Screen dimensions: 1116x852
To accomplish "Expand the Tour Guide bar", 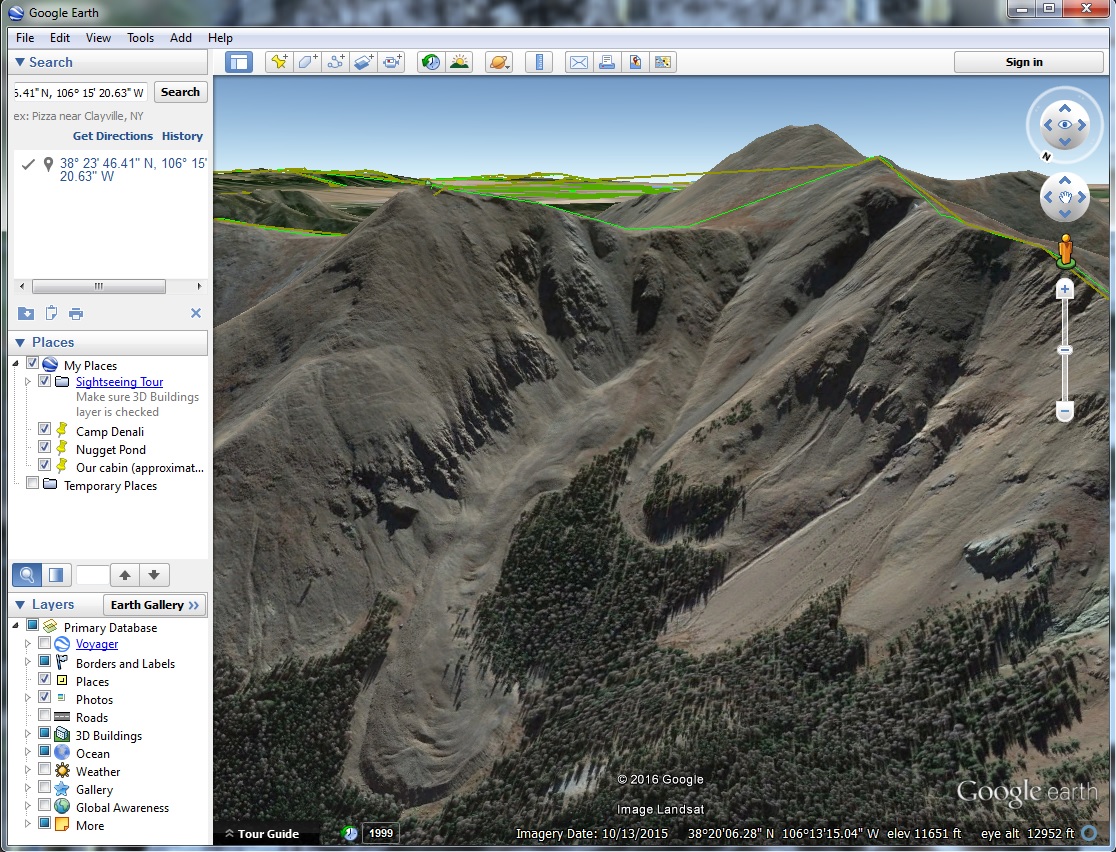I will pyautogui.click(x=262, y=833).
